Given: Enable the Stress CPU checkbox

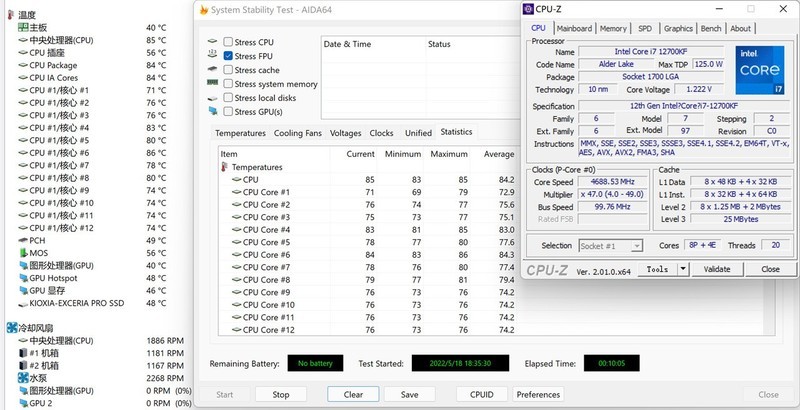Looking at the screenshot, I should [229, 42].
